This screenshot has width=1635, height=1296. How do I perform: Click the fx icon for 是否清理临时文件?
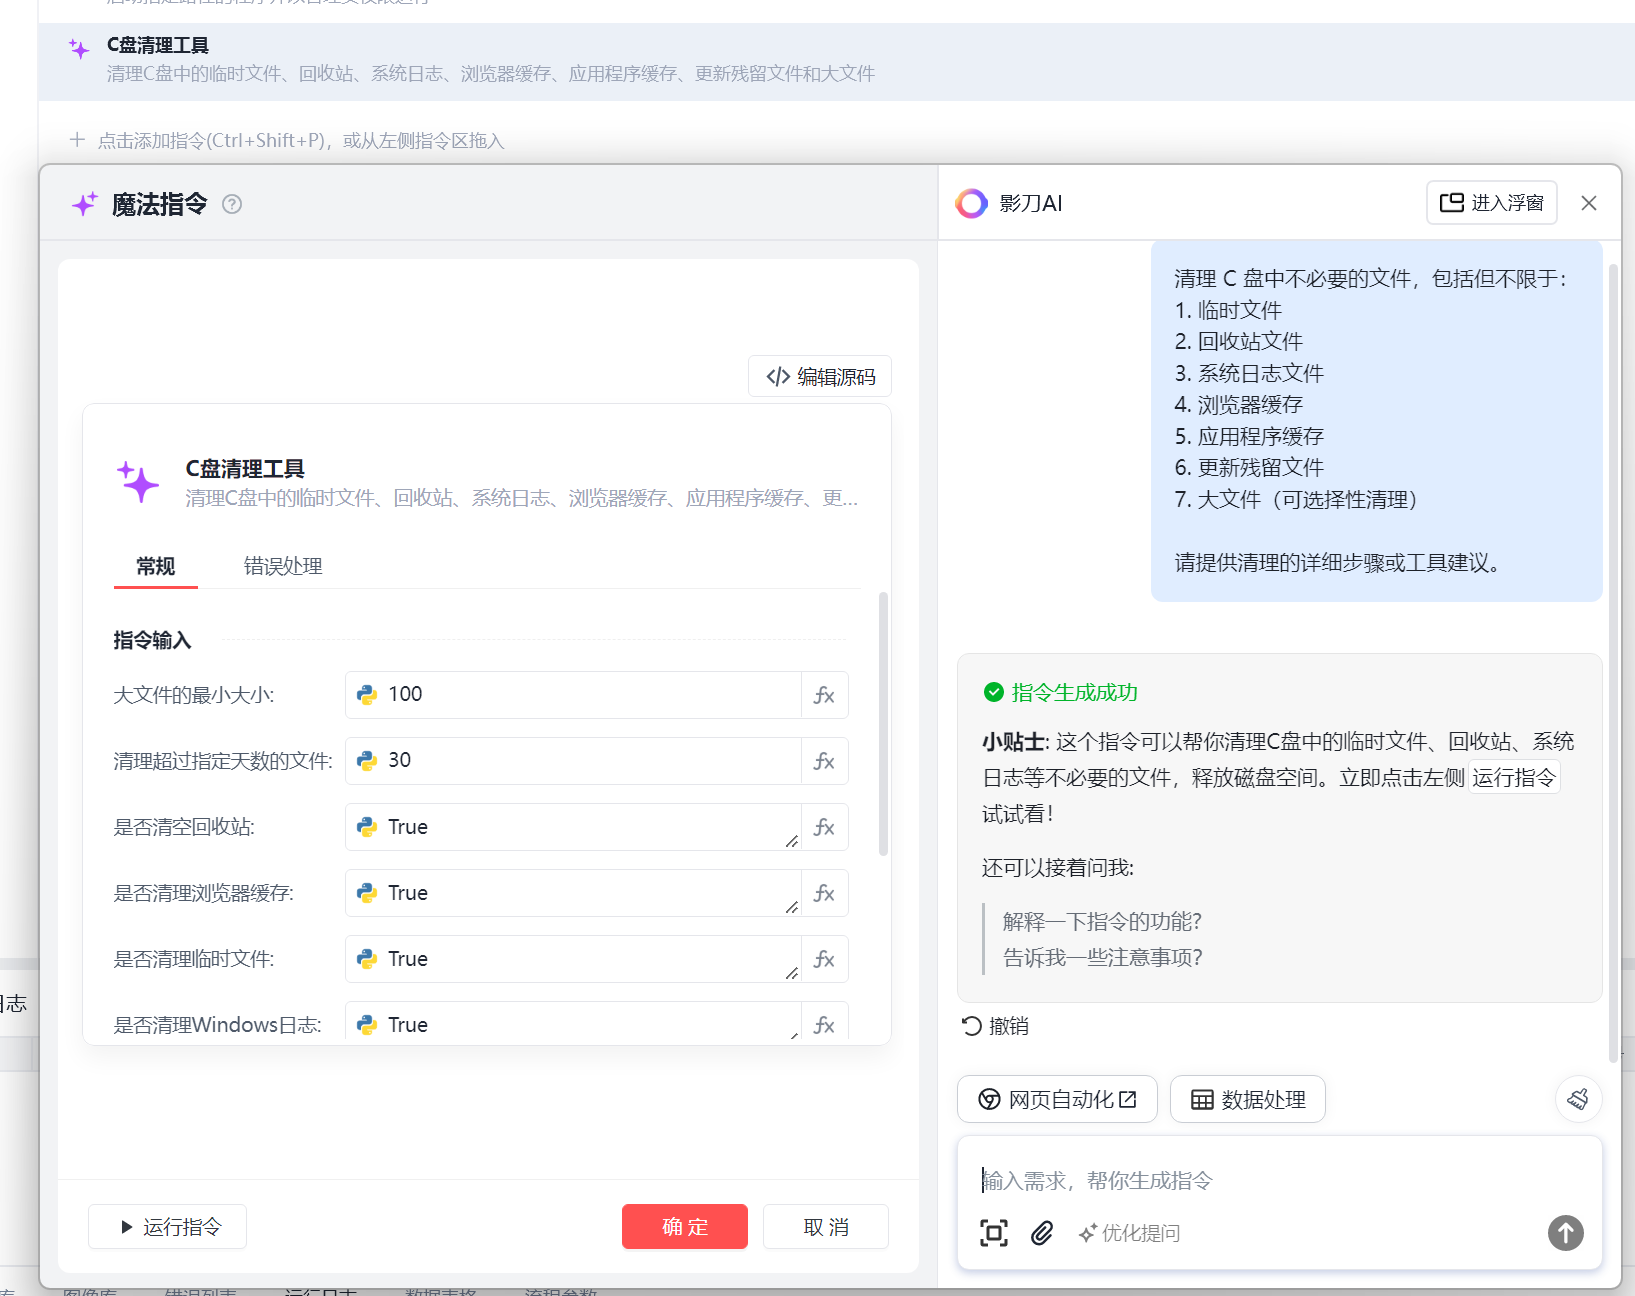824,959
